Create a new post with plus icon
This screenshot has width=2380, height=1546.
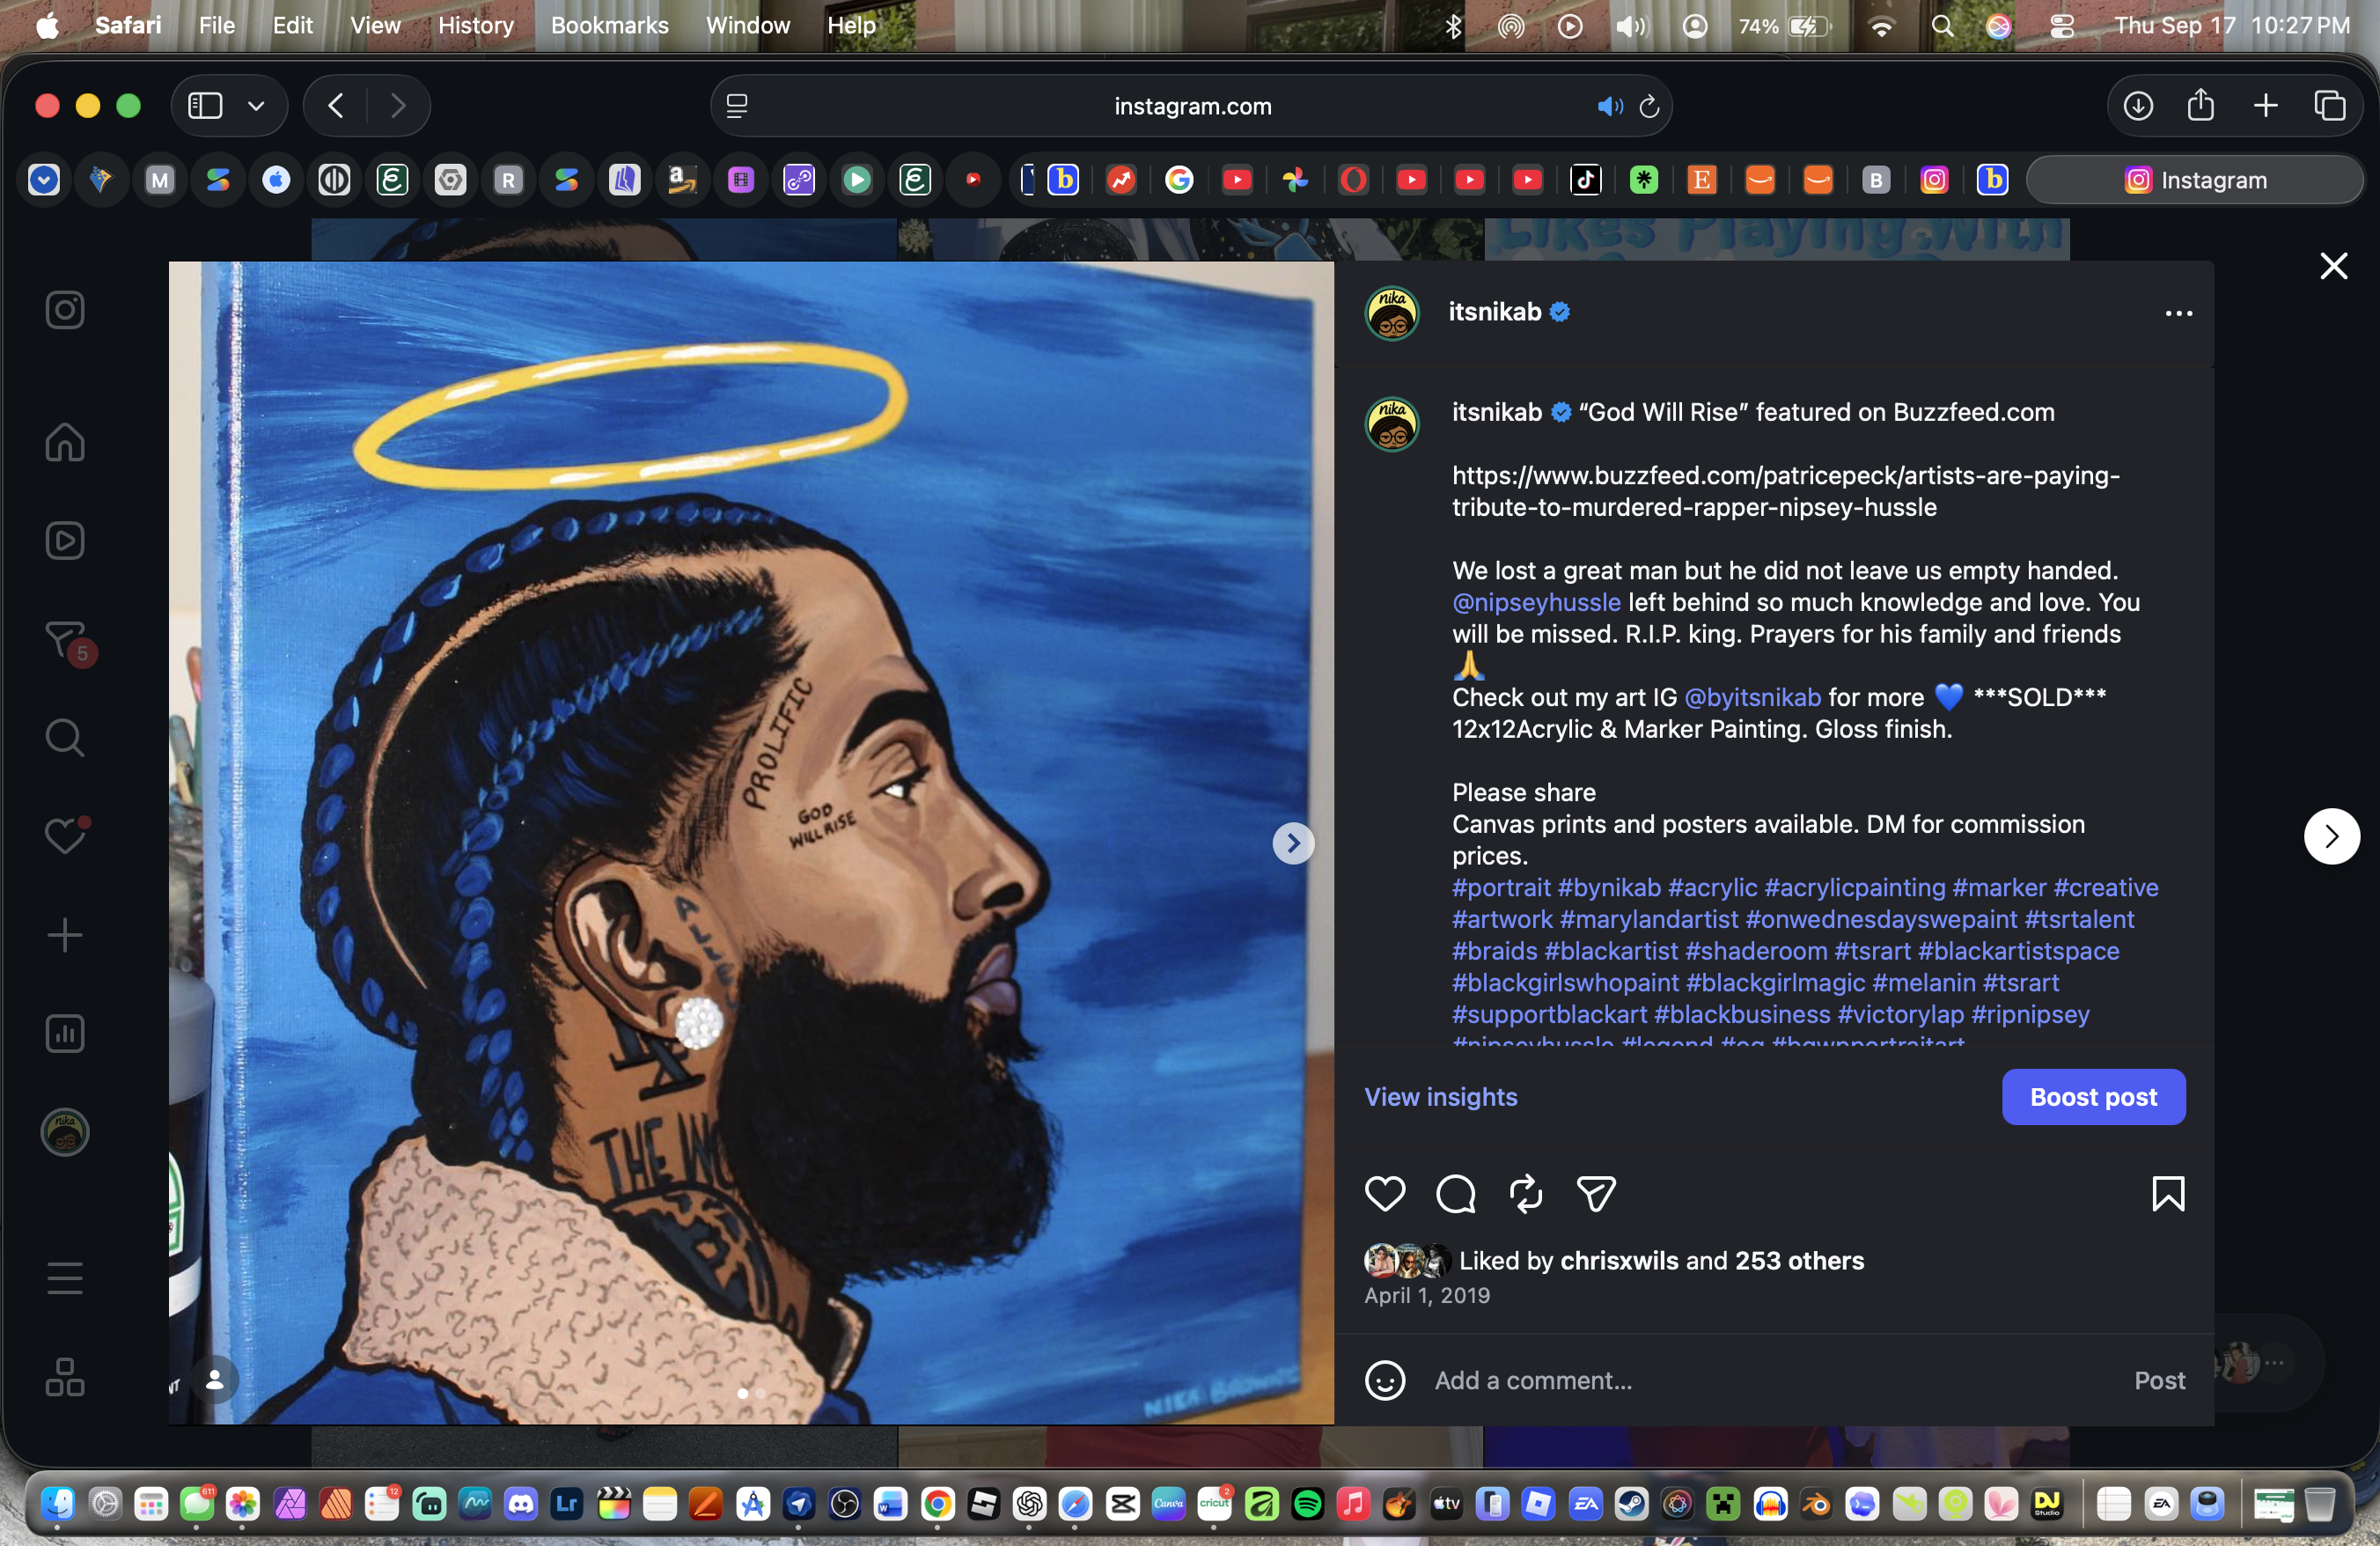[65, 935]
